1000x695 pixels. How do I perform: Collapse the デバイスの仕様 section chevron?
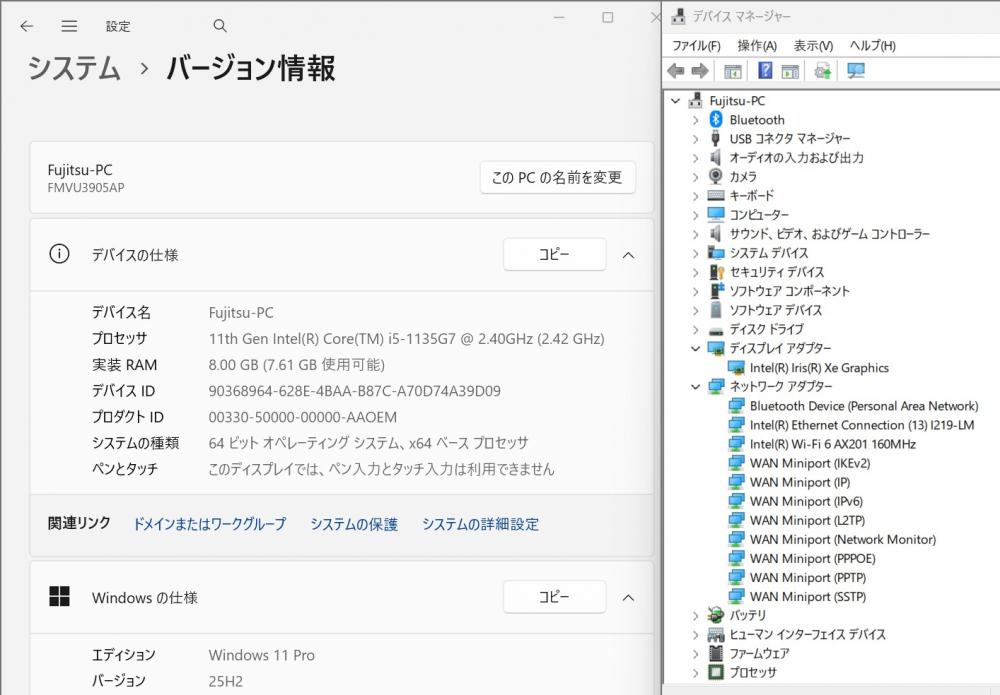tap(628, 255)
